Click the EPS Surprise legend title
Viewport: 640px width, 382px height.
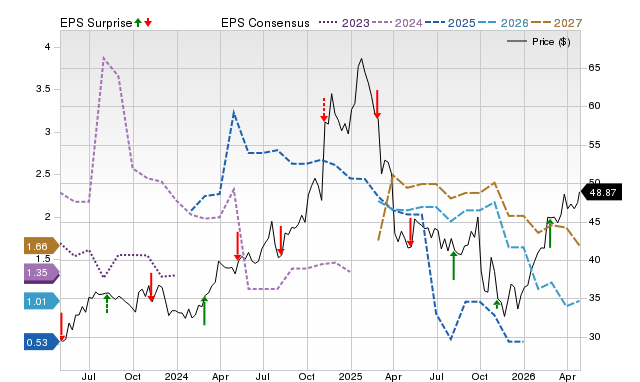click(96, 23)
